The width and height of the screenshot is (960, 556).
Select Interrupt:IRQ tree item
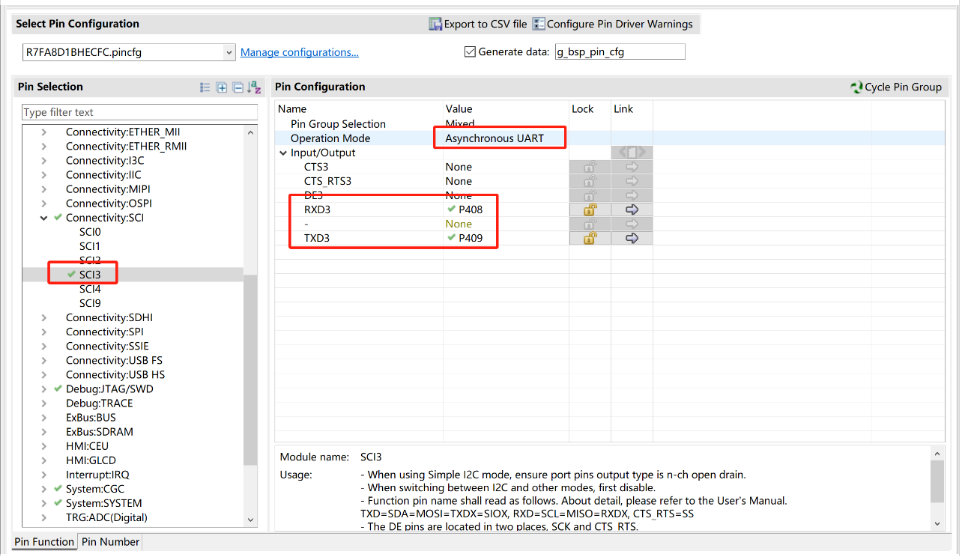pos(97,475)
